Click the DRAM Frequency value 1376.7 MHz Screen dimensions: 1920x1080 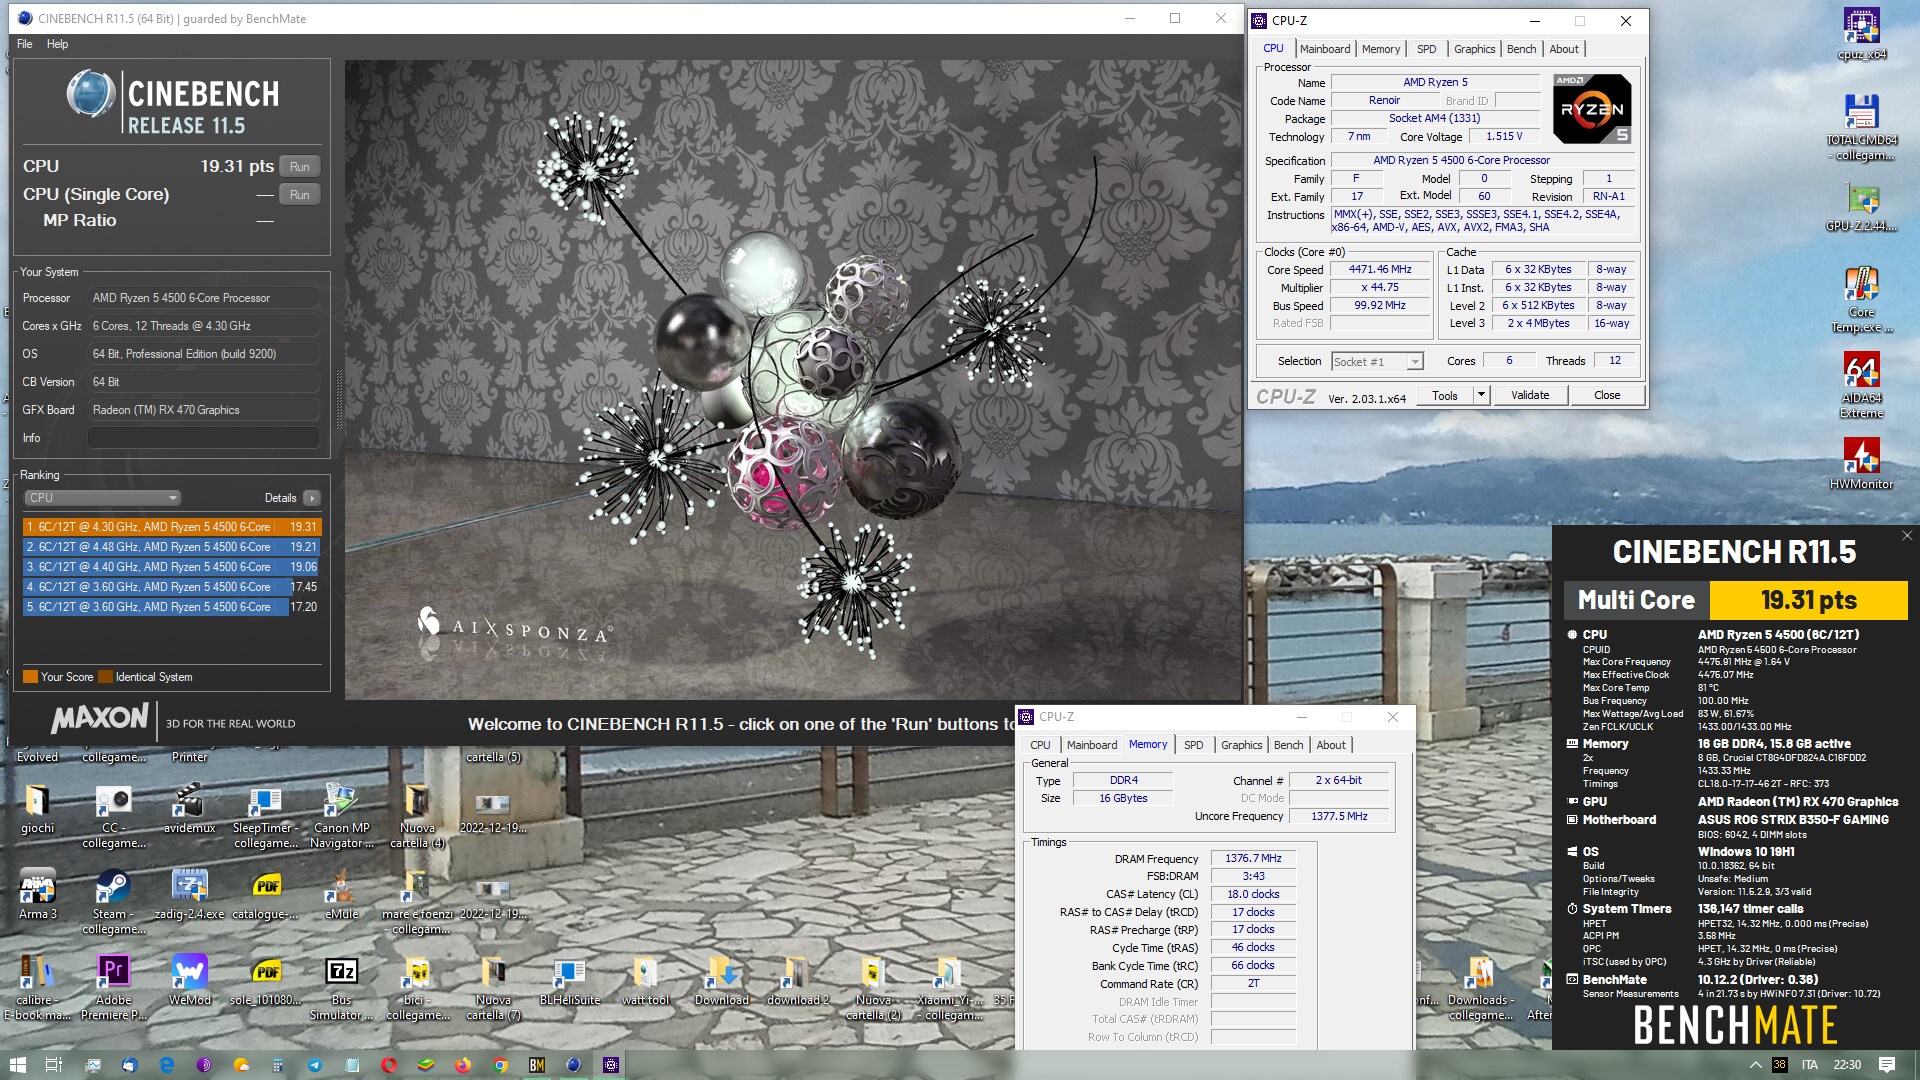(1253, 858)
